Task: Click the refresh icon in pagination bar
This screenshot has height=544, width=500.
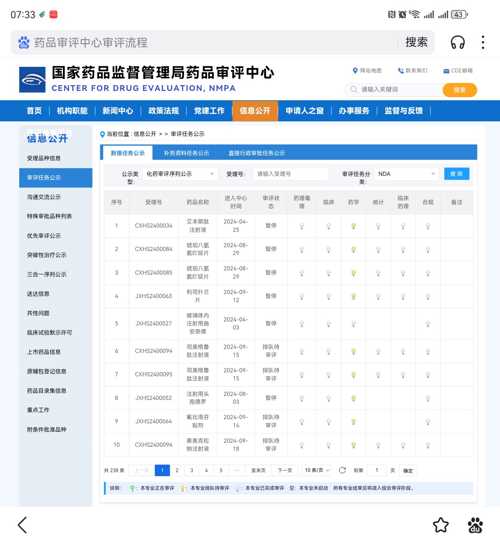Action: [342, 470]
